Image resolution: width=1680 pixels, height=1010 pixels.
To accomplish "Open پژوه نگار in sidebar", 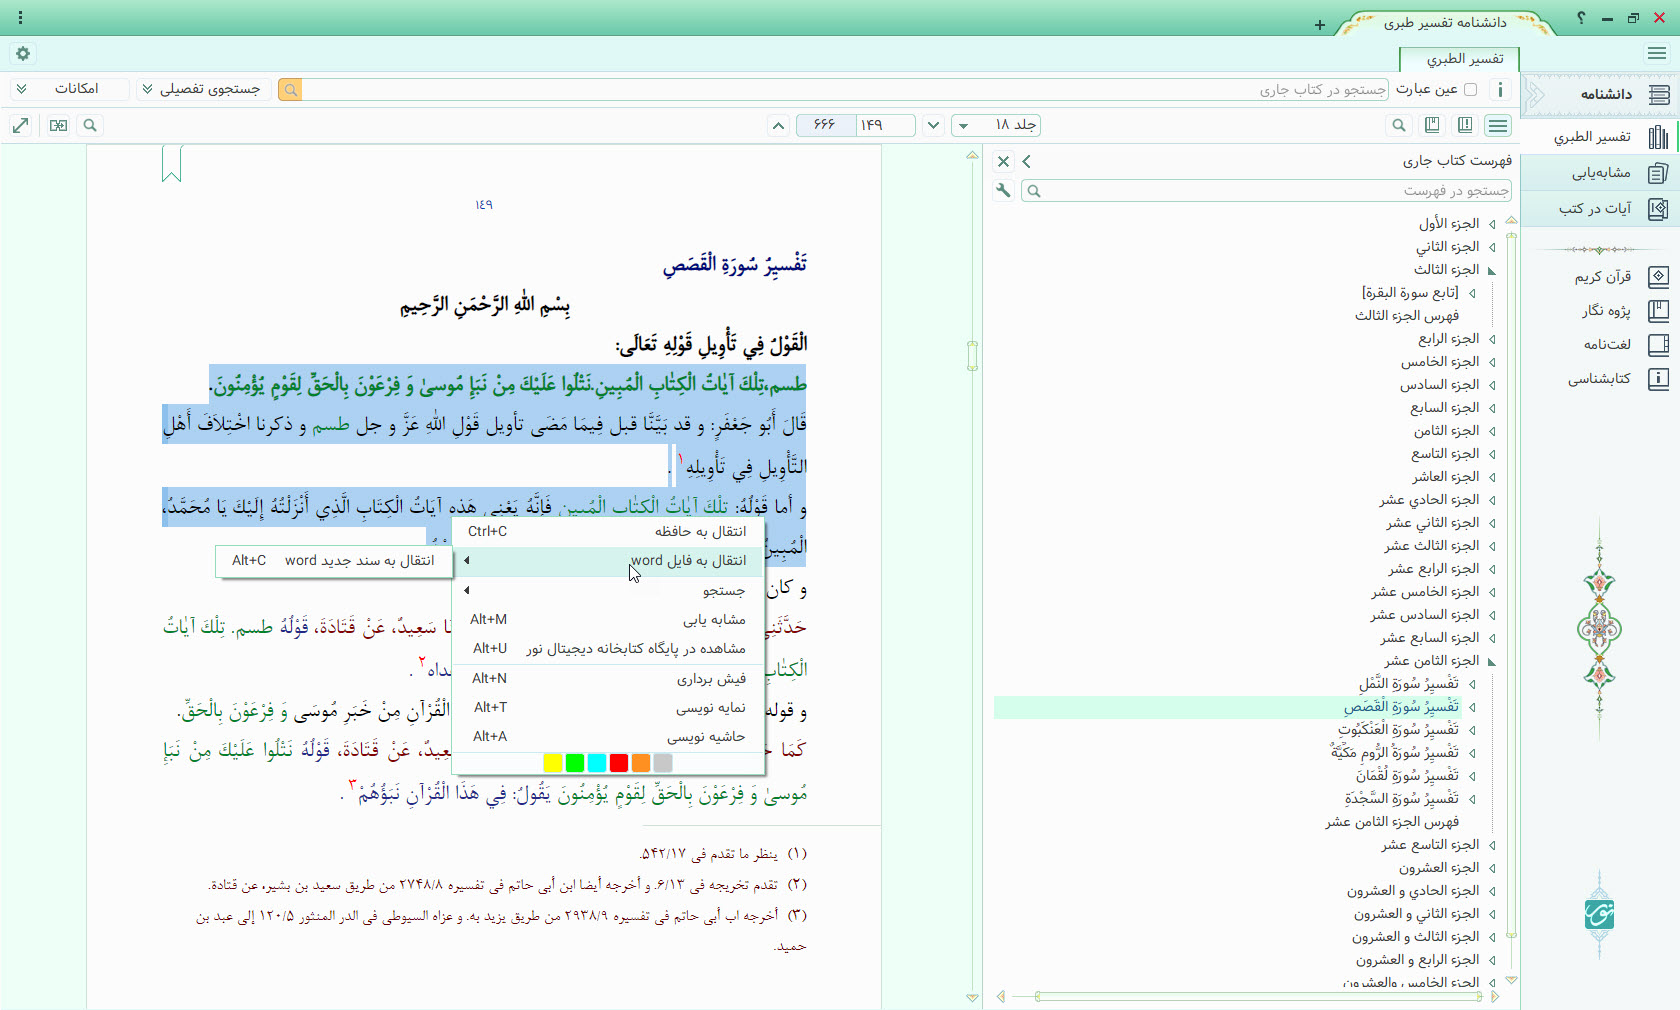I will pos(1625,310).
